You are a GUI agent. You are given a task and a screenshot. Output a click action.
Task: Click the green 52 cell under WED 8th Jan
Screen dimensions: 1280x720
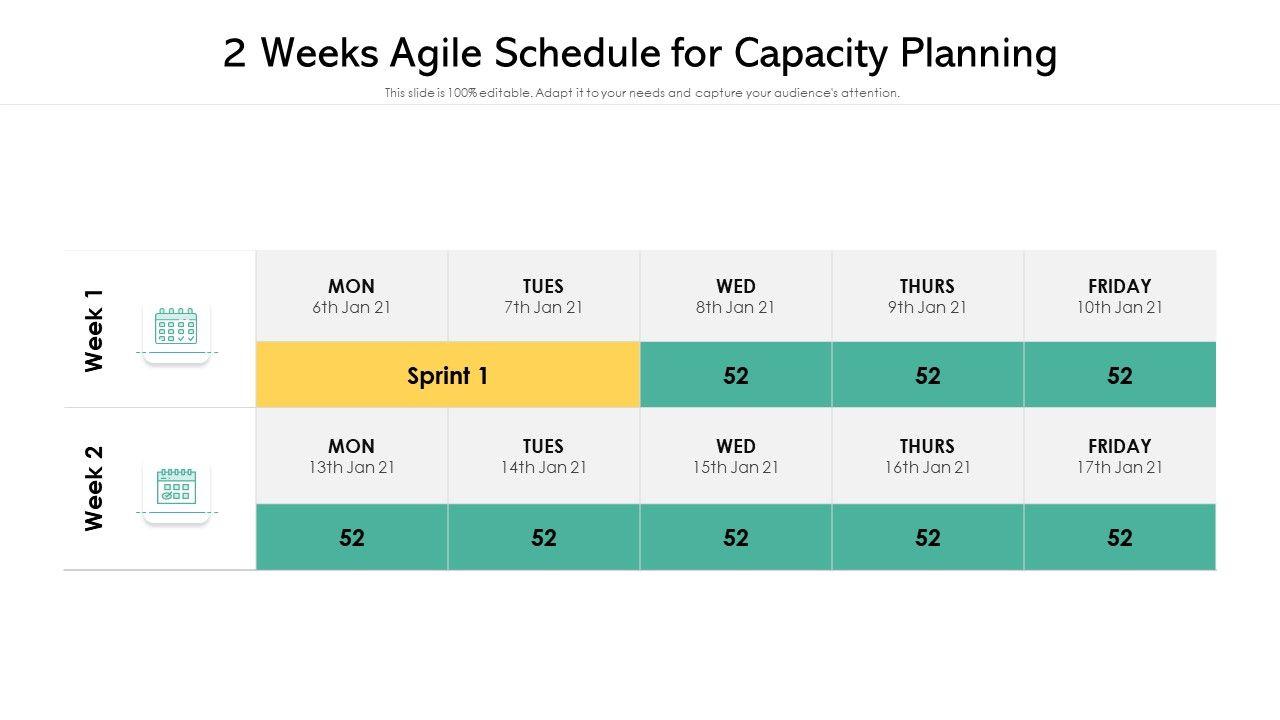tap(736, 375)
